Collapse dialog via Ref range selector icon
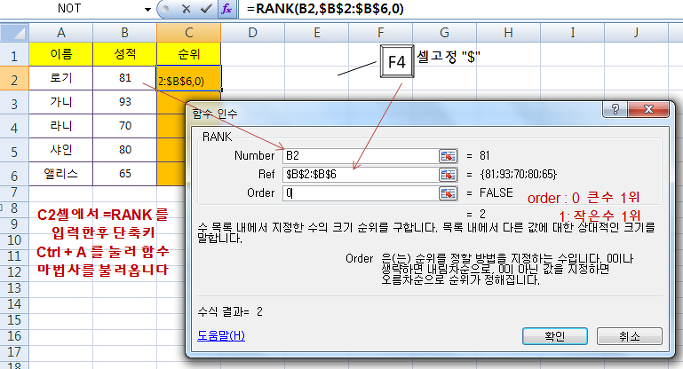The image size is (683, 369). coord(448,175)
